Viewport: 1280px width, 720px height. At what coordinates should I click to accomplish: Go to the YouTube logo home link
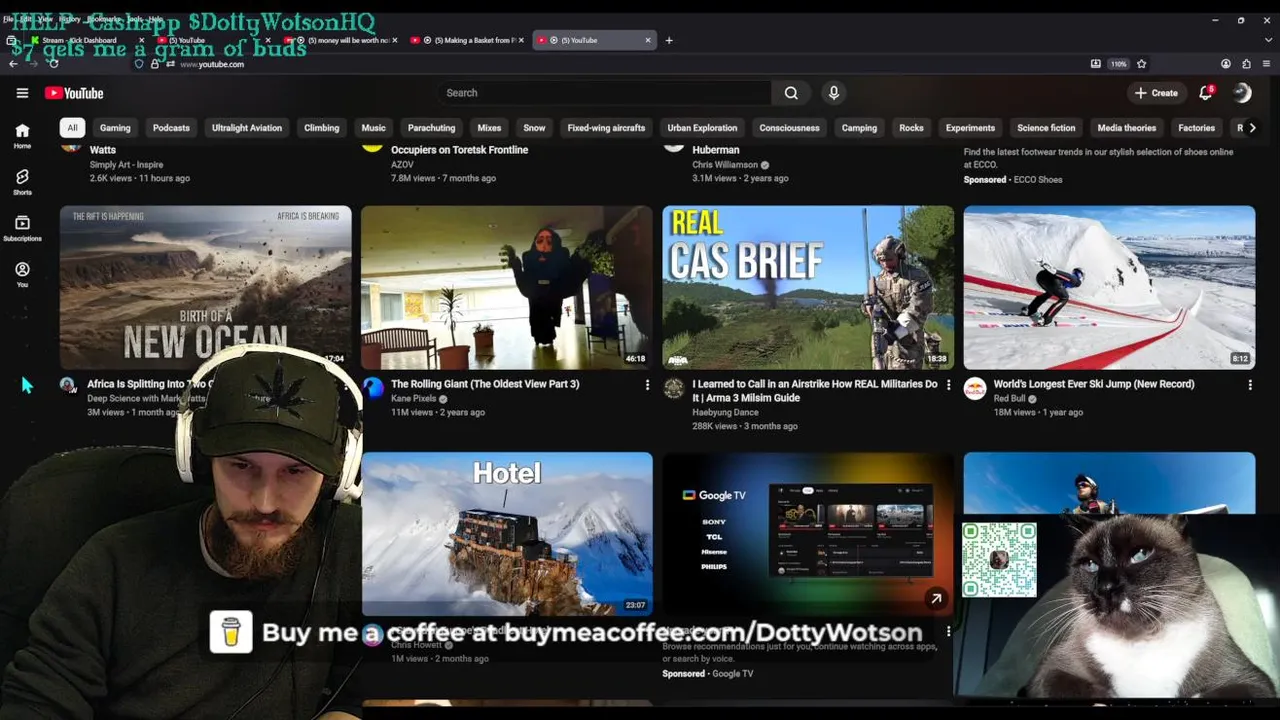point(74,93)
